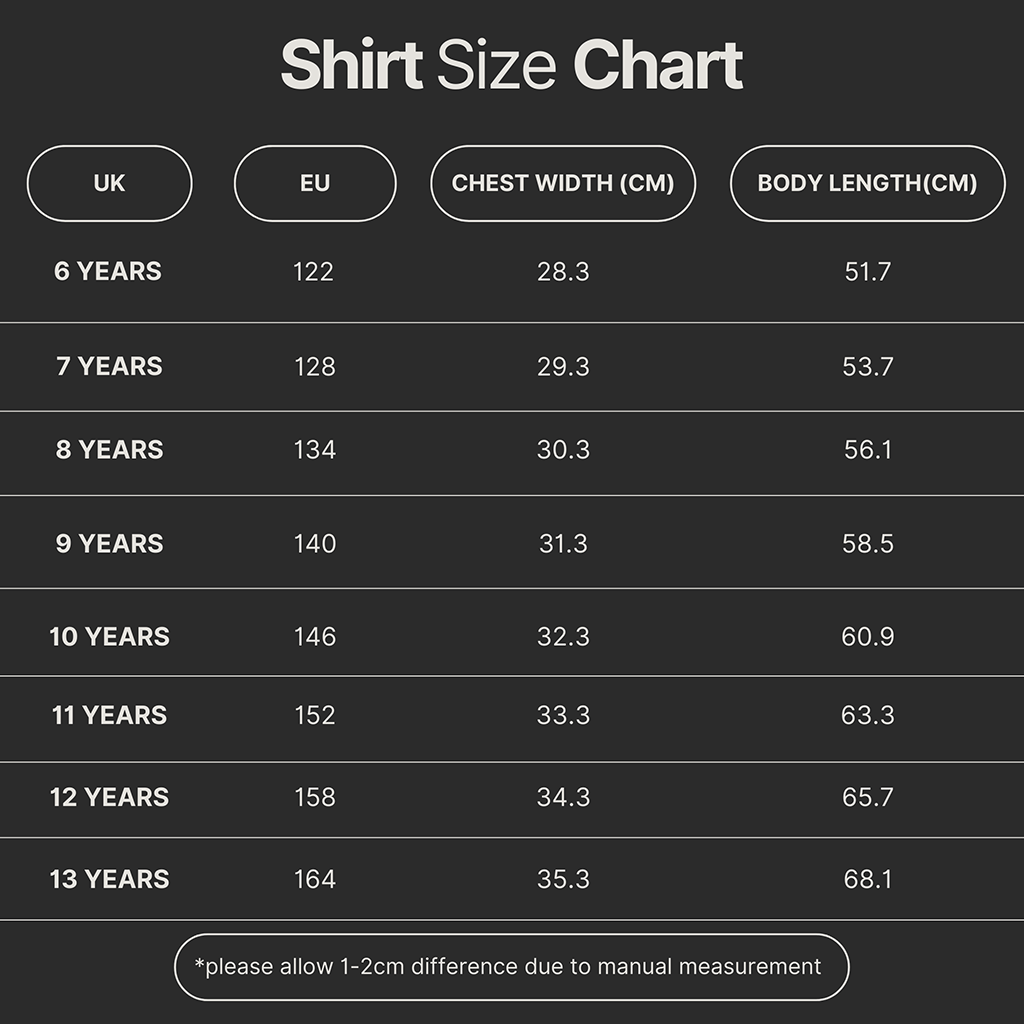Click the Shirt Size Chart title

tap(512, 66)
